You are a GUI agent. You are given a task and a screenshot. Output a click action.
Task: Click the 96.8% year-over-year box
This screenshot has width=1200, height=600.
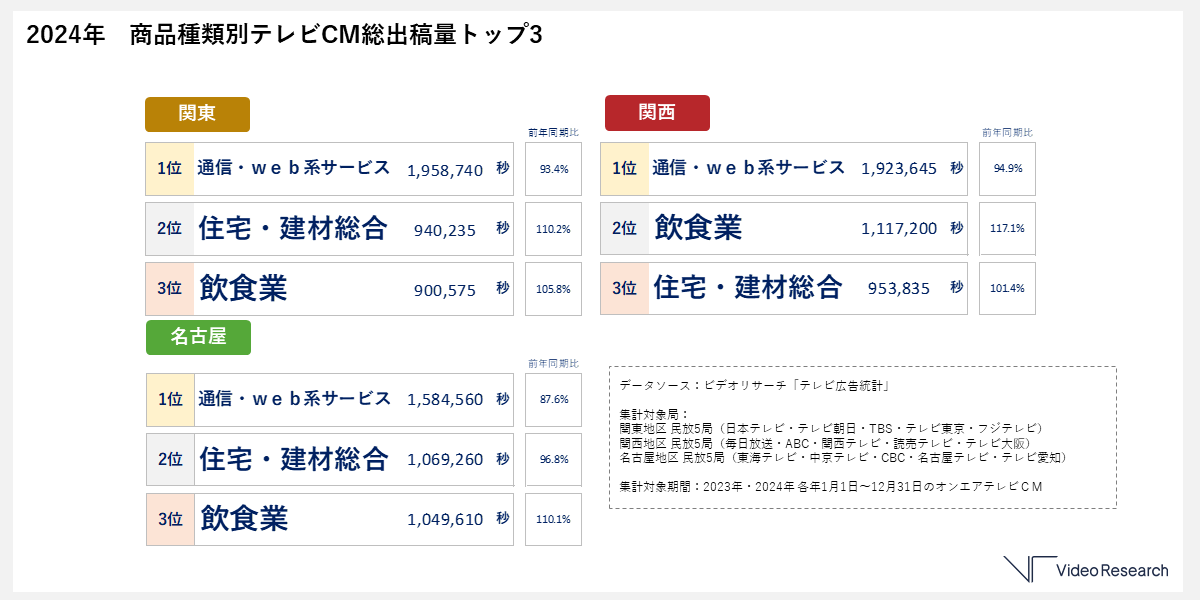[553, 460]
